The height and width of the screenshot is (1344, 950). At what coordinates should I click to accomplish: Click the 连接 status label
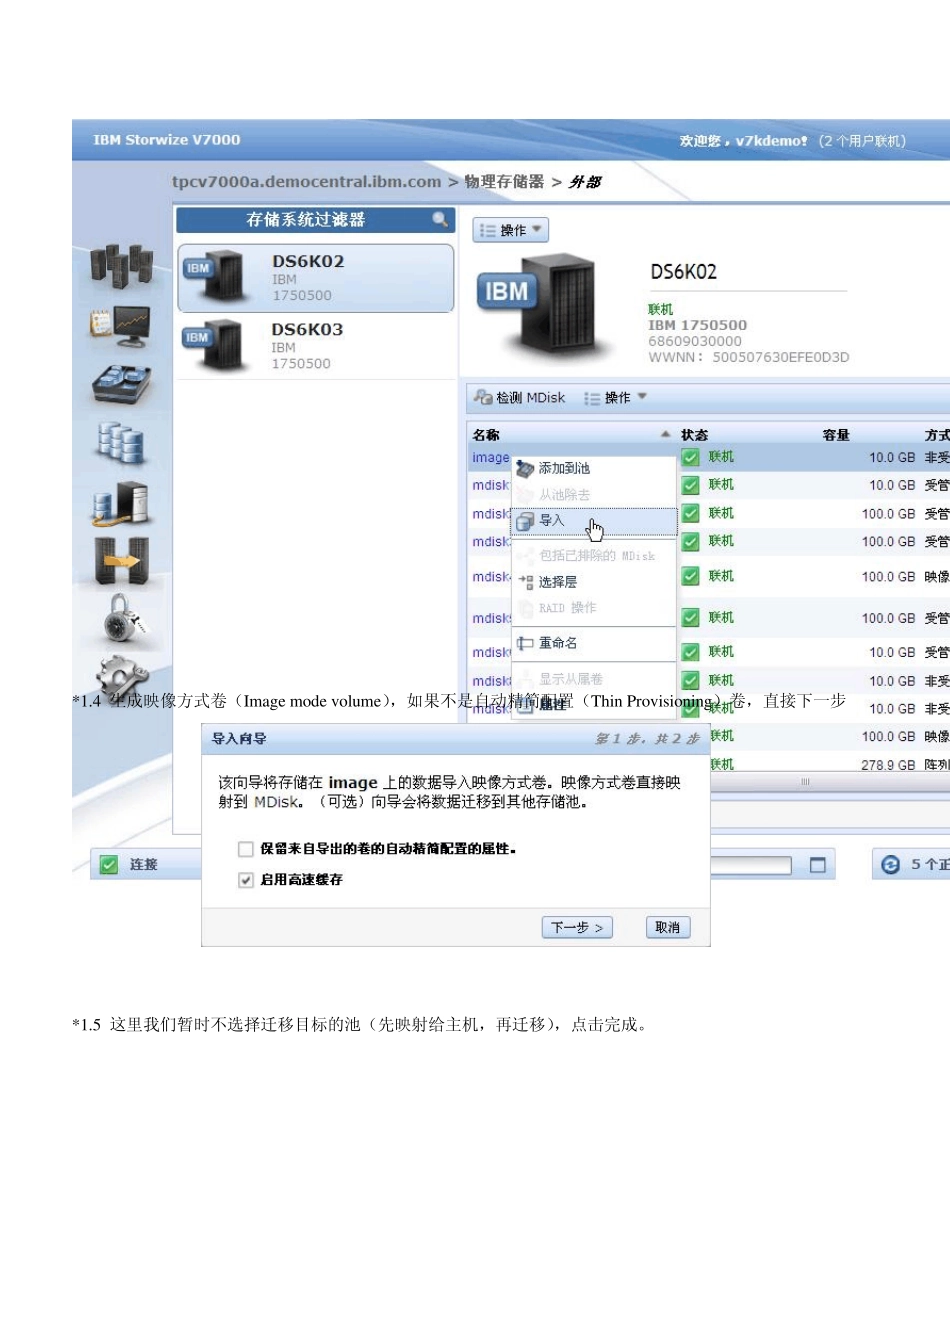pyautogui.click(x=144, y=864)
